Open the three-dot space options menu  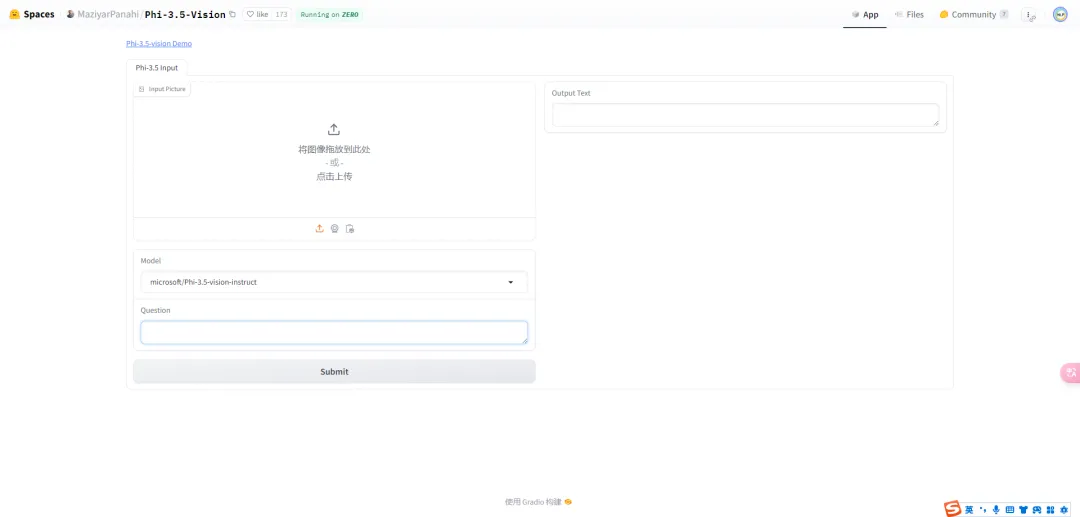[1030, 14]
